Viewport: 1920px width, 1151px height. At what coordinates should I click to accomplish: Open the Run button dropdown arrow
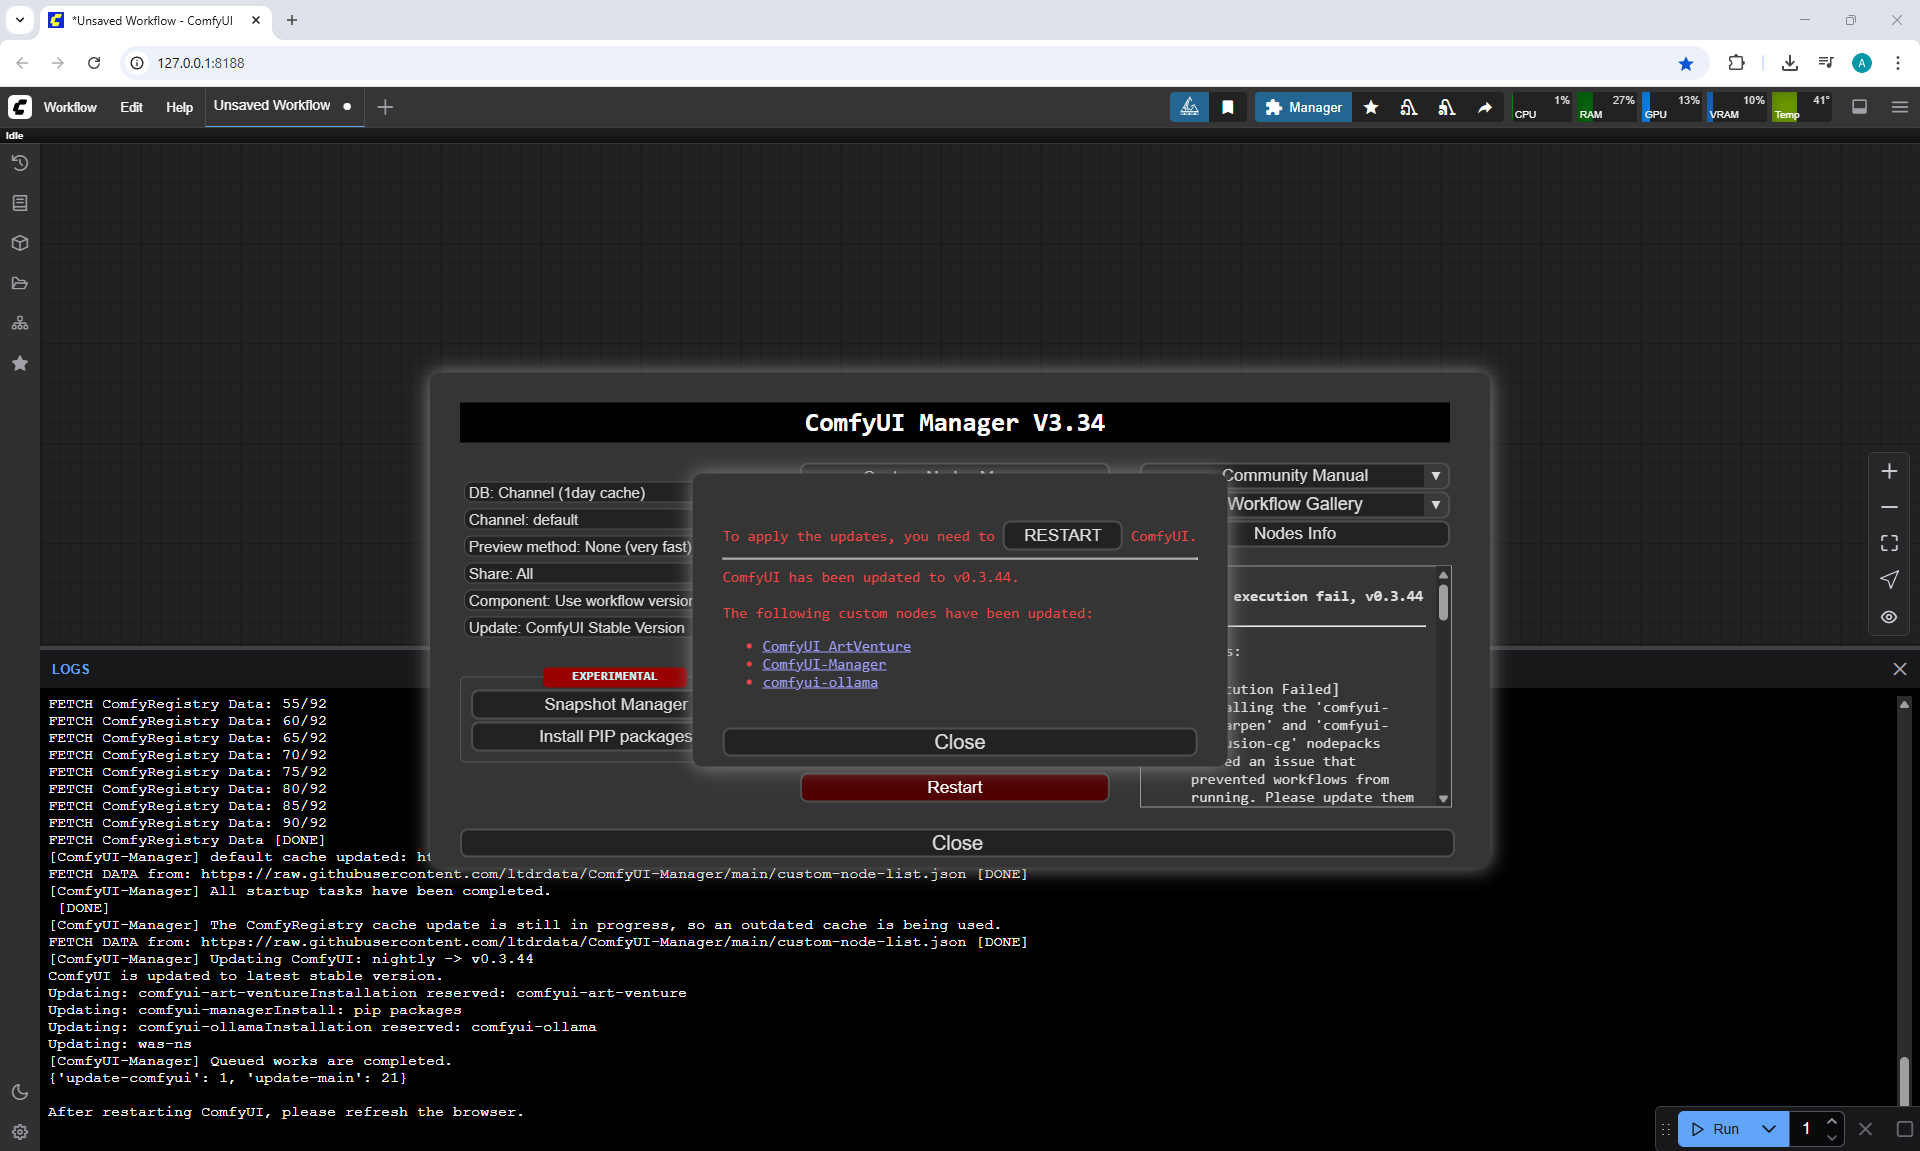coord(1768,1129)
